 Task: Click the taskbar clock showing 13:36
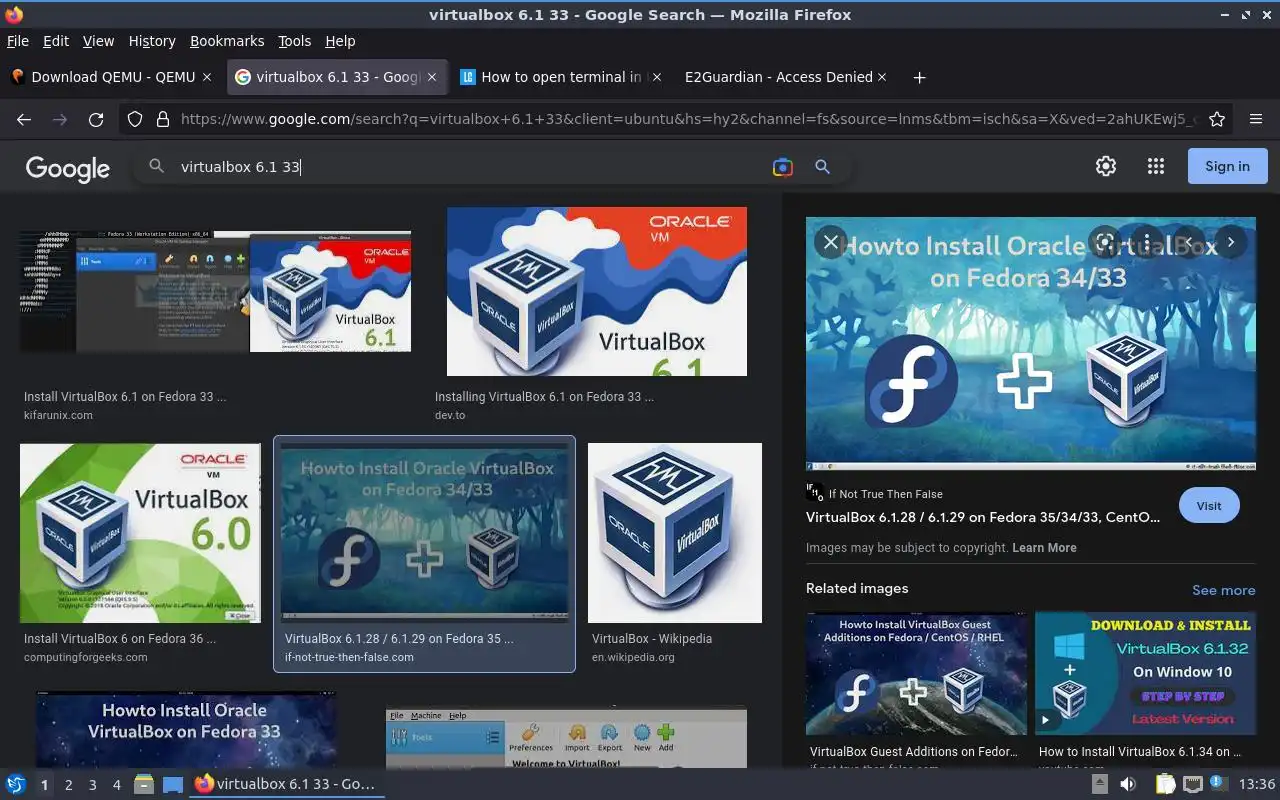point(1257,784)
